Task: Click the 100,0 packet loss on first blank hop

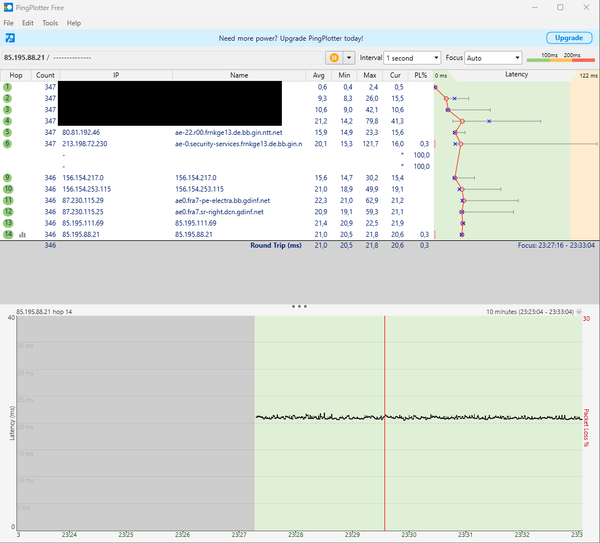Action: coord(422,155)
